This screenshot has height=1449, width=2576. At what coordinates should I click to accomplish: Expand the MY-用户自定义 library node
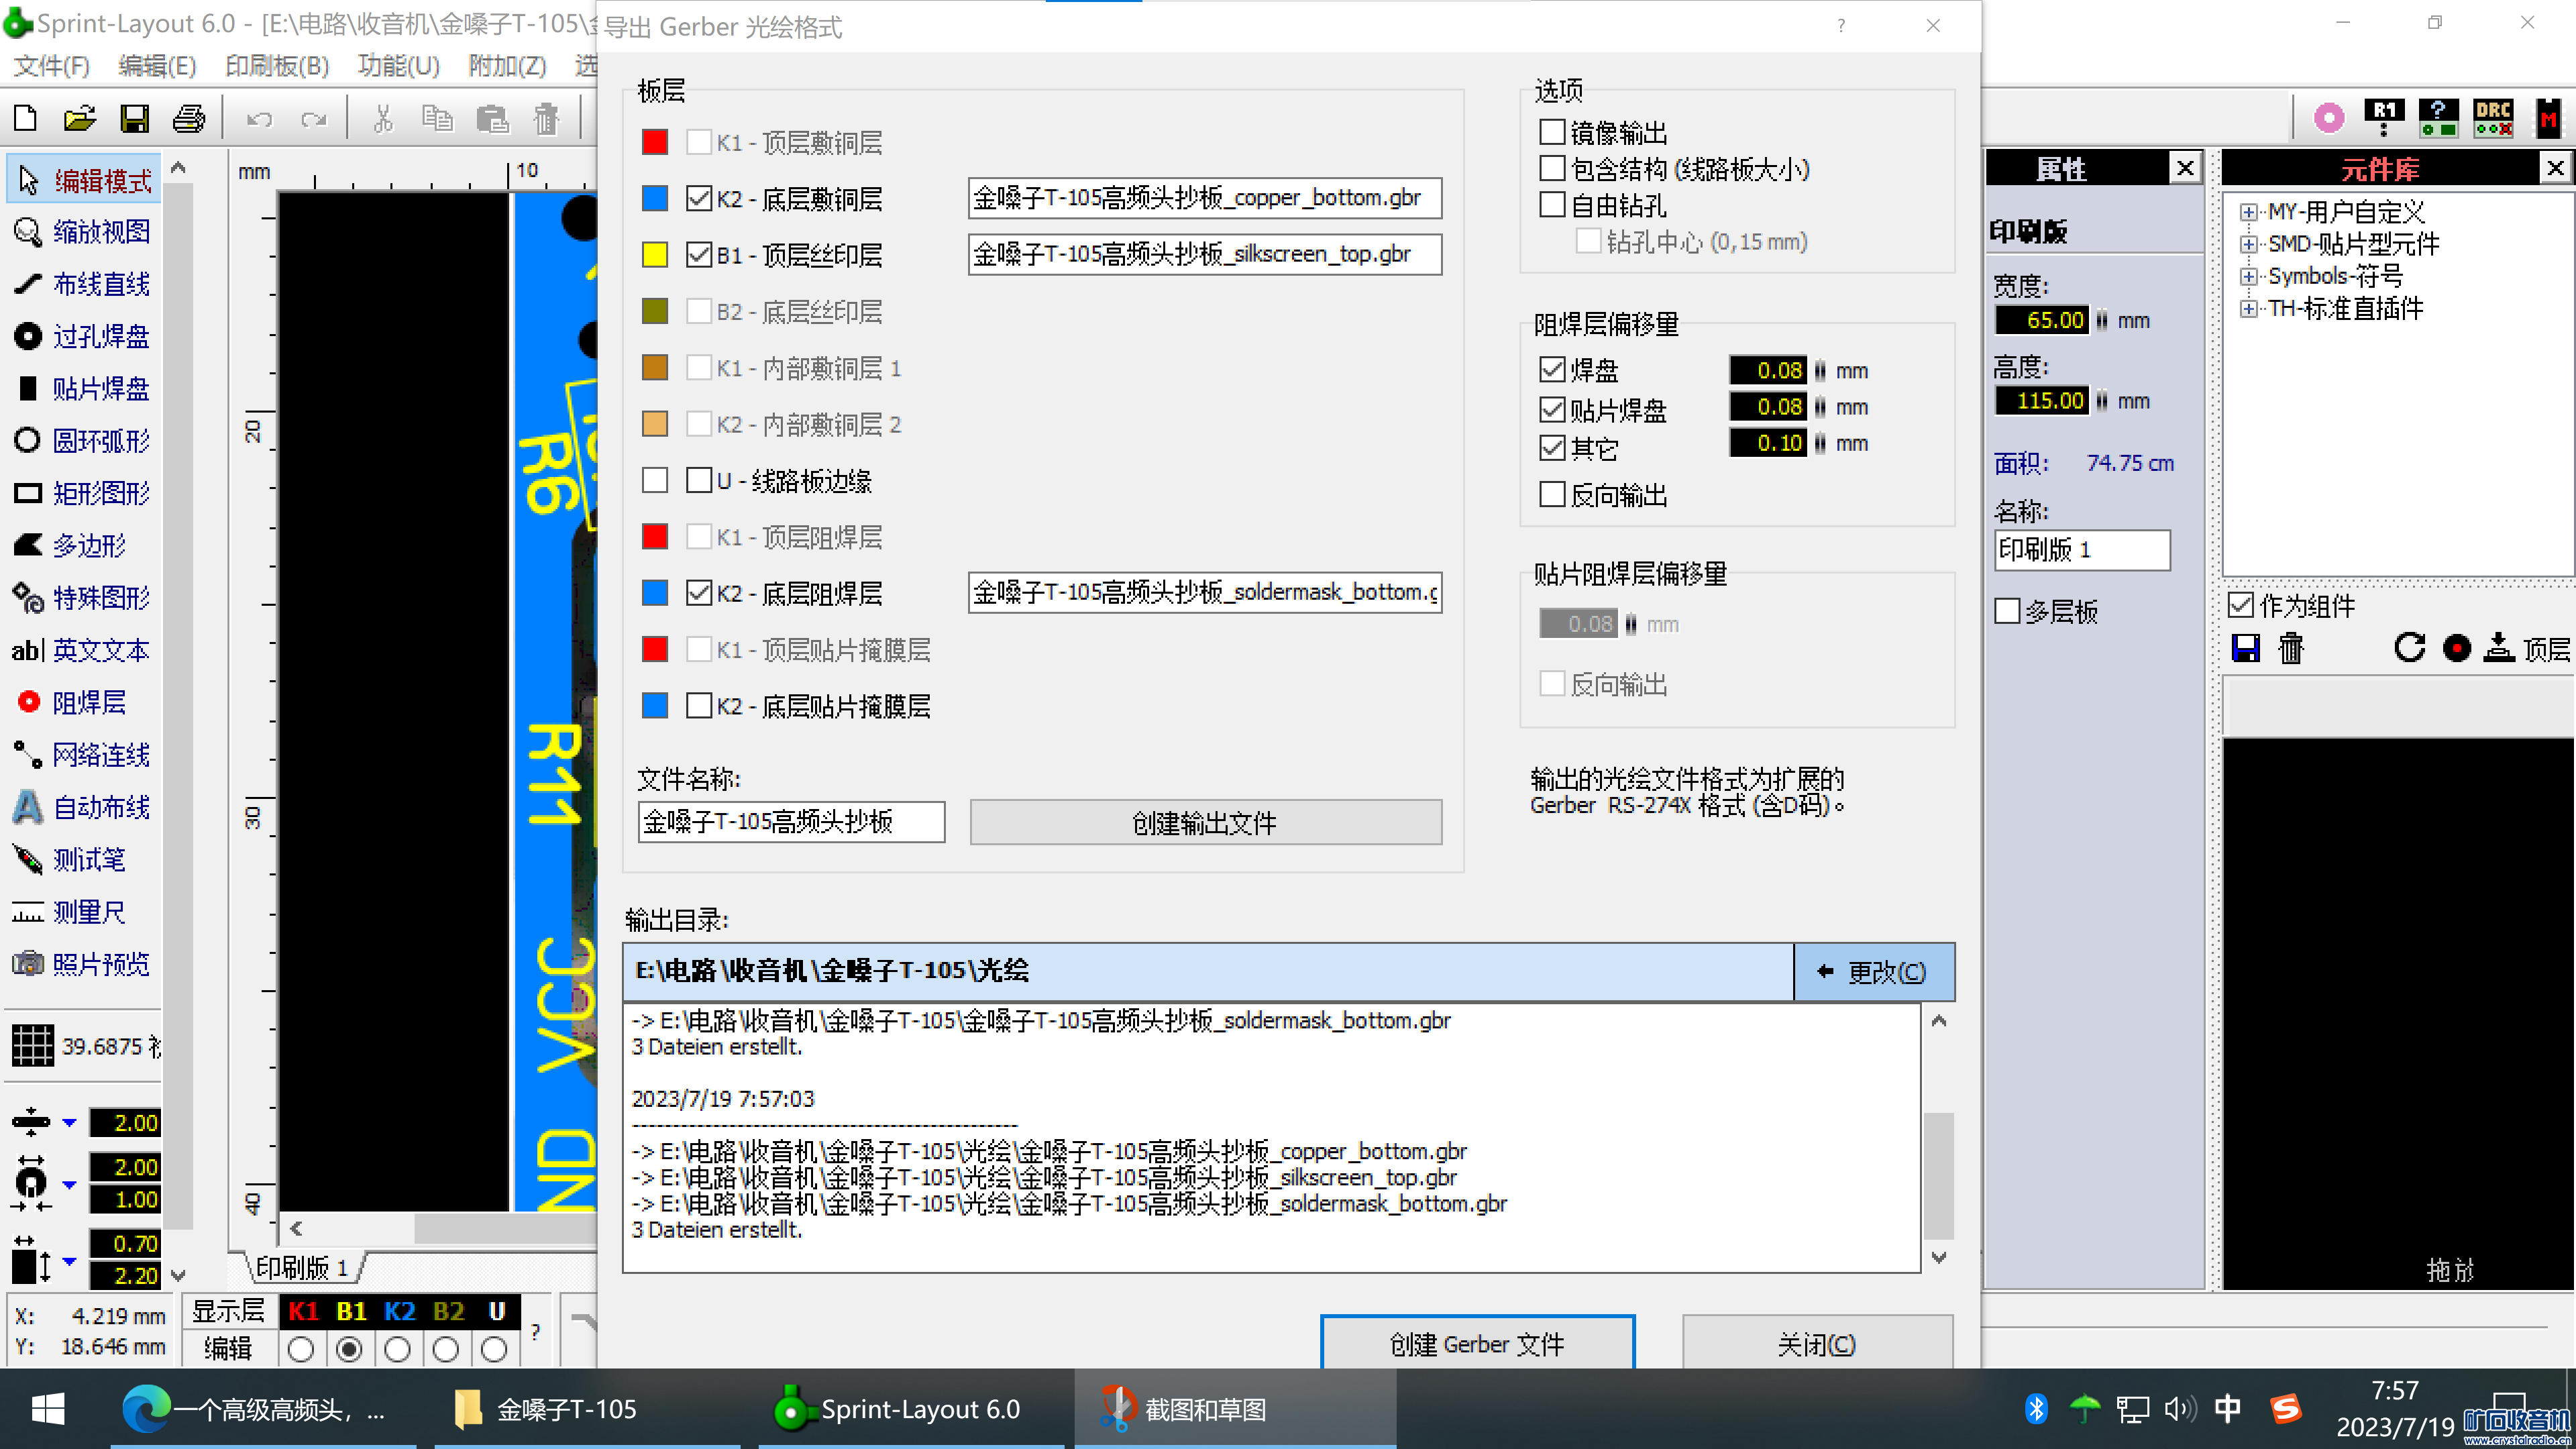click(x=2248, y=212)
